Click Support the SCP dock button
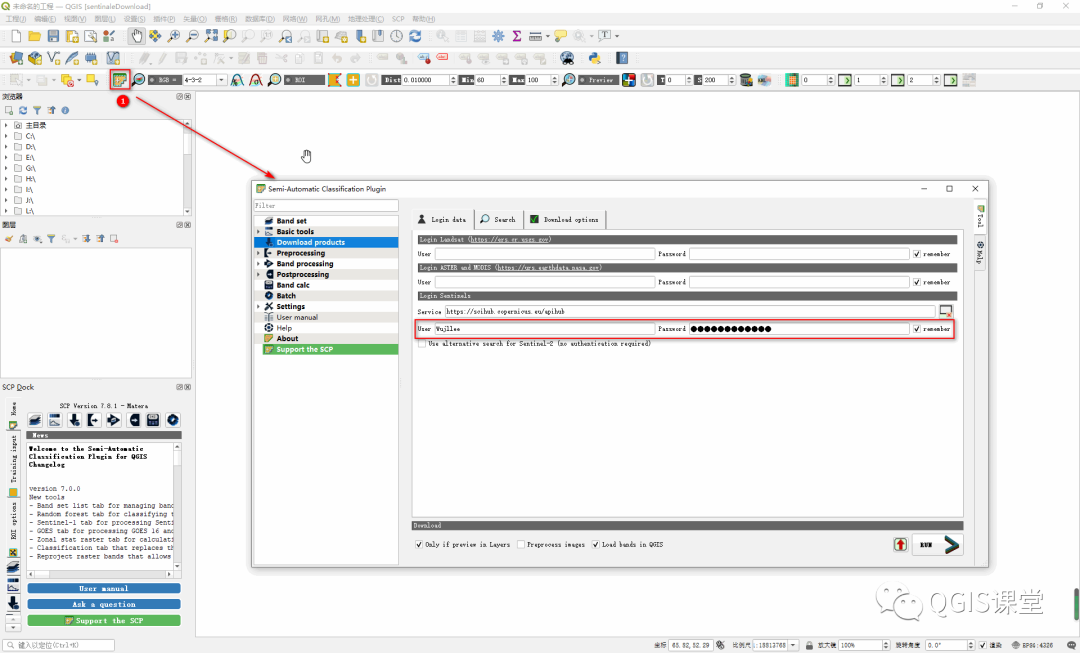 coord(104,621)
